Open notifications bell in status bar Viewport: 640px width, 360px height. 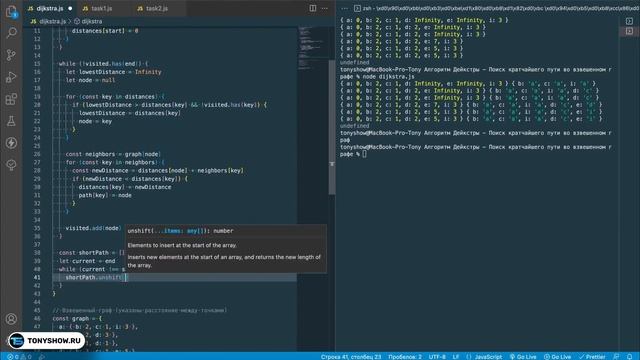[x=630, y=357]
